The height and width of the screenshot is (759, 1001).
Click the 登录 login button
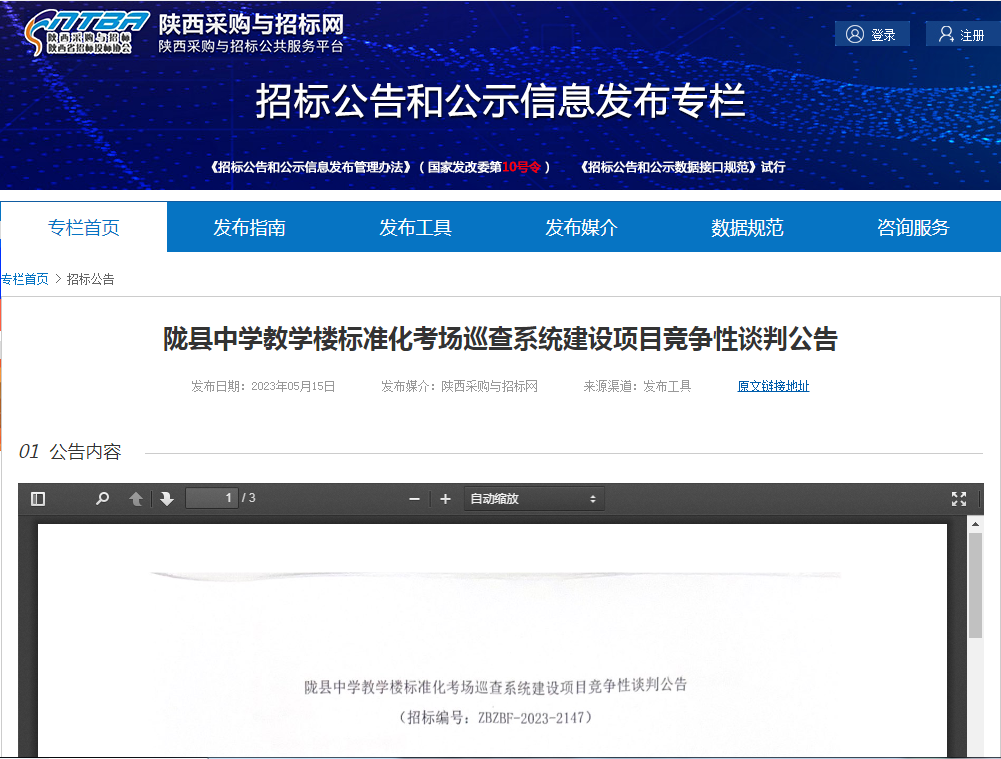[x=872, y=35]
